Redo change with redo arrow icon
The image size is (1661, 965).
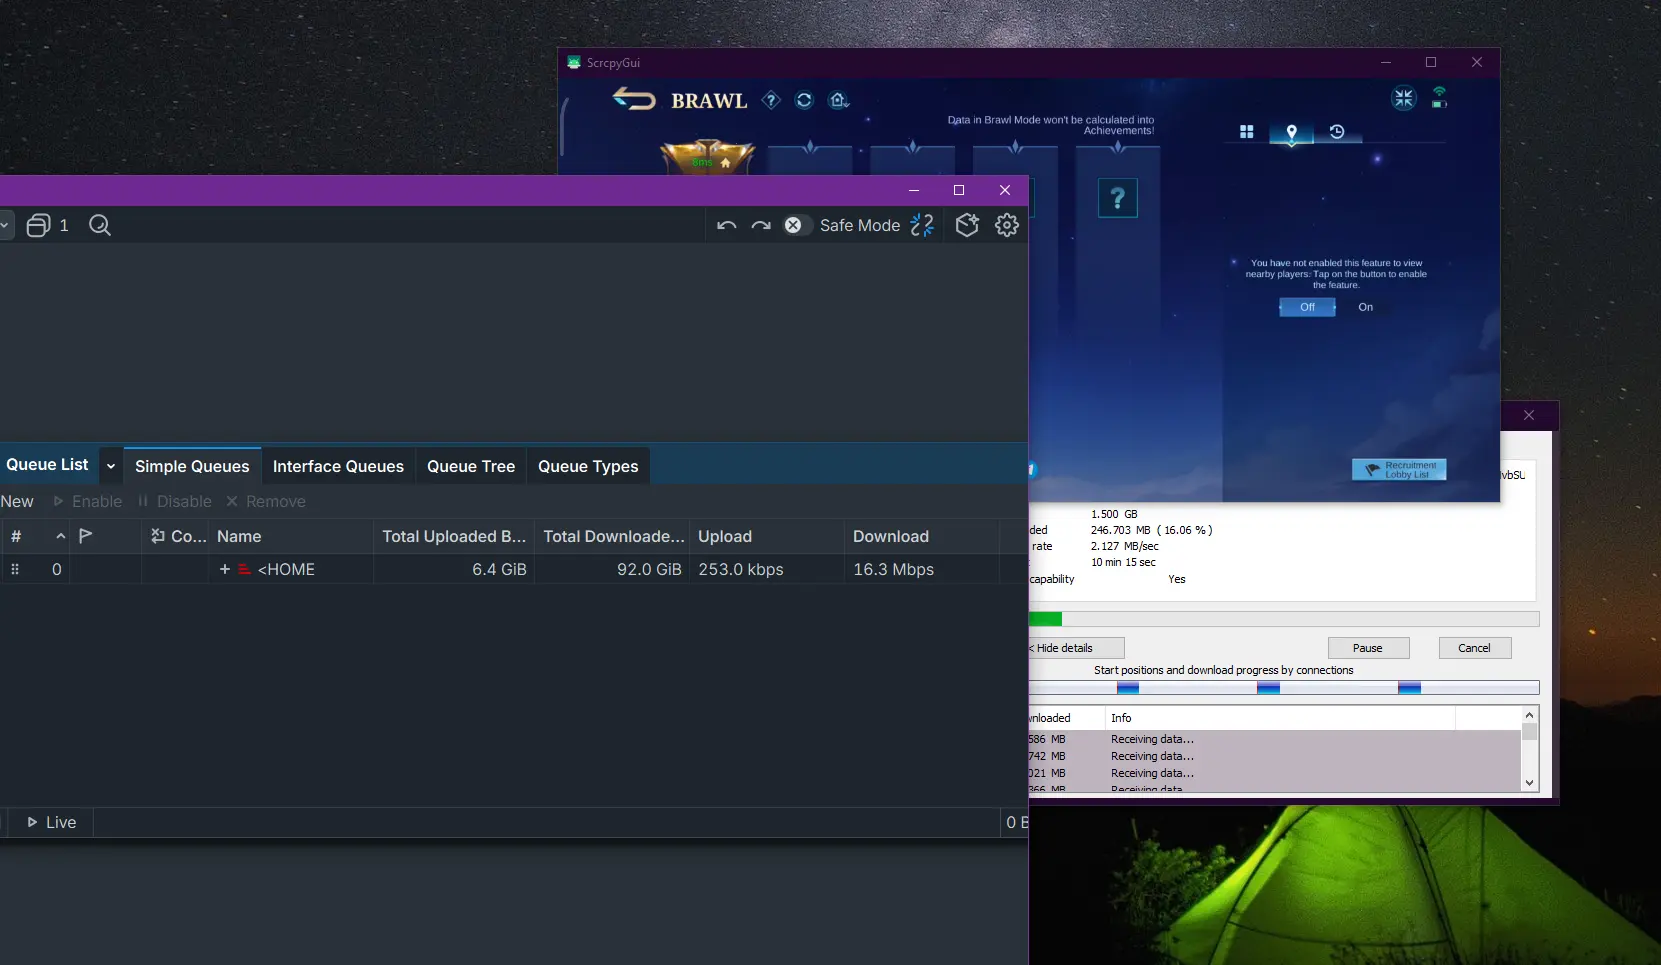tap(761, 225)
